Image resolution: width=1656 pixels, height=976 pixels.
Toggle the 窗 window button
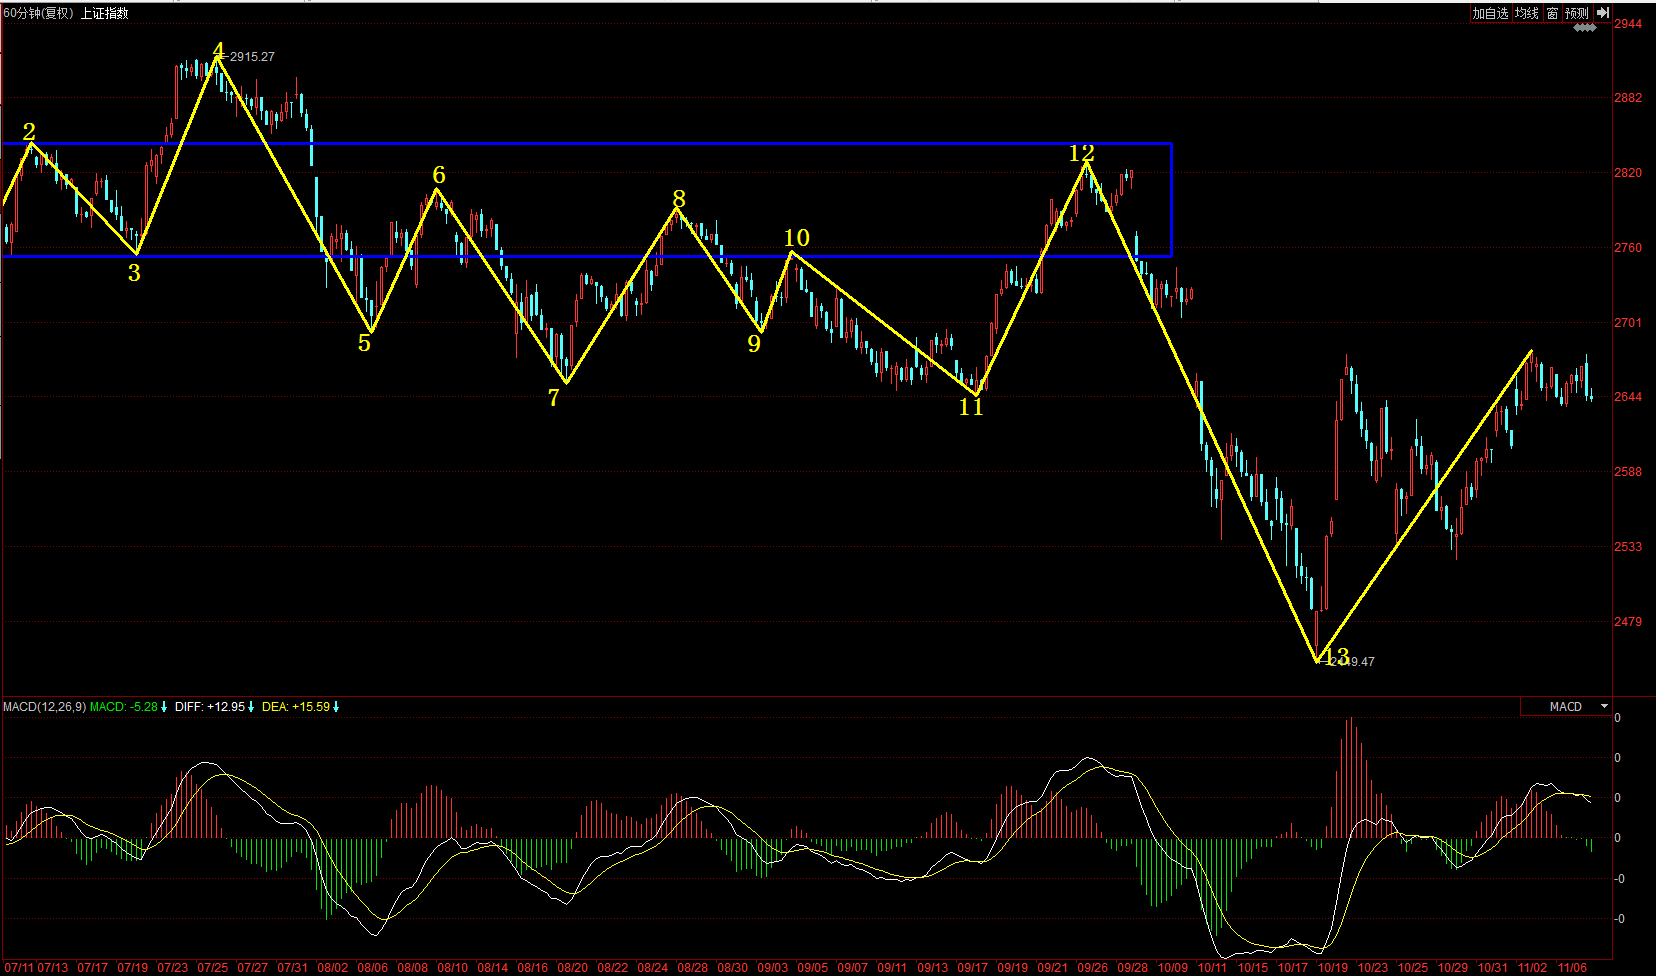click(x=1552, y=13)
